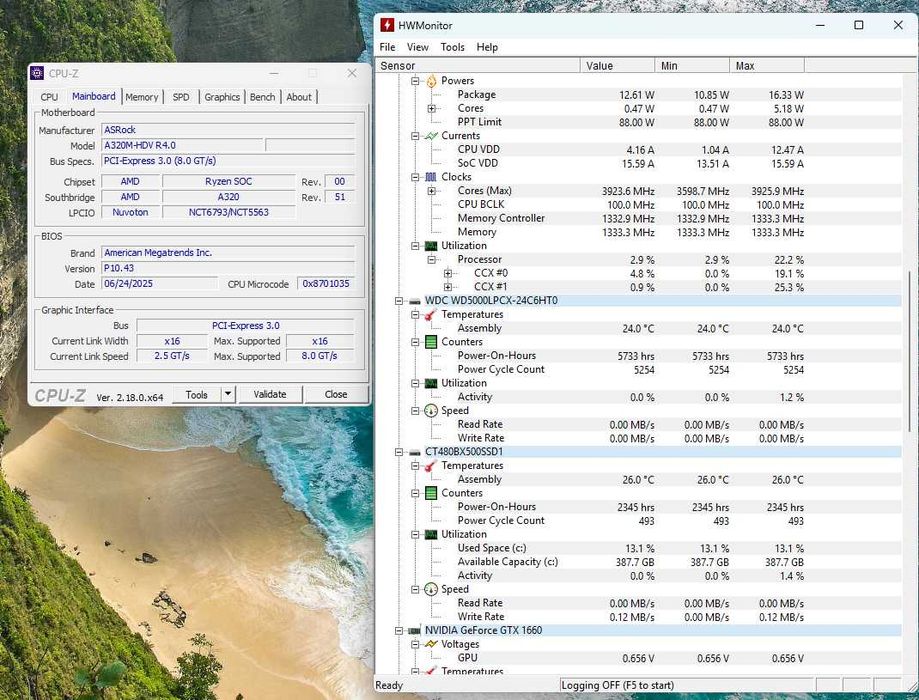Click the flame icon beside Powers

[431, 81]
